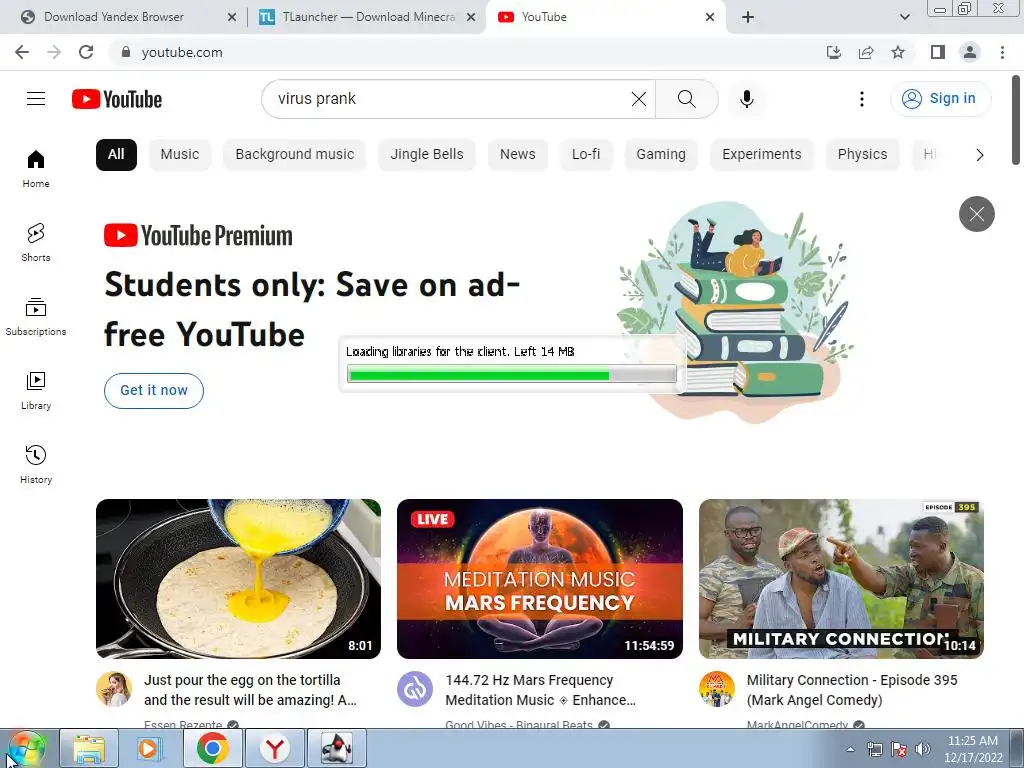Viewport: 1024px width, 768px height.
Task: Open the Chrome three-dot menu
Action: (1002, 52)
